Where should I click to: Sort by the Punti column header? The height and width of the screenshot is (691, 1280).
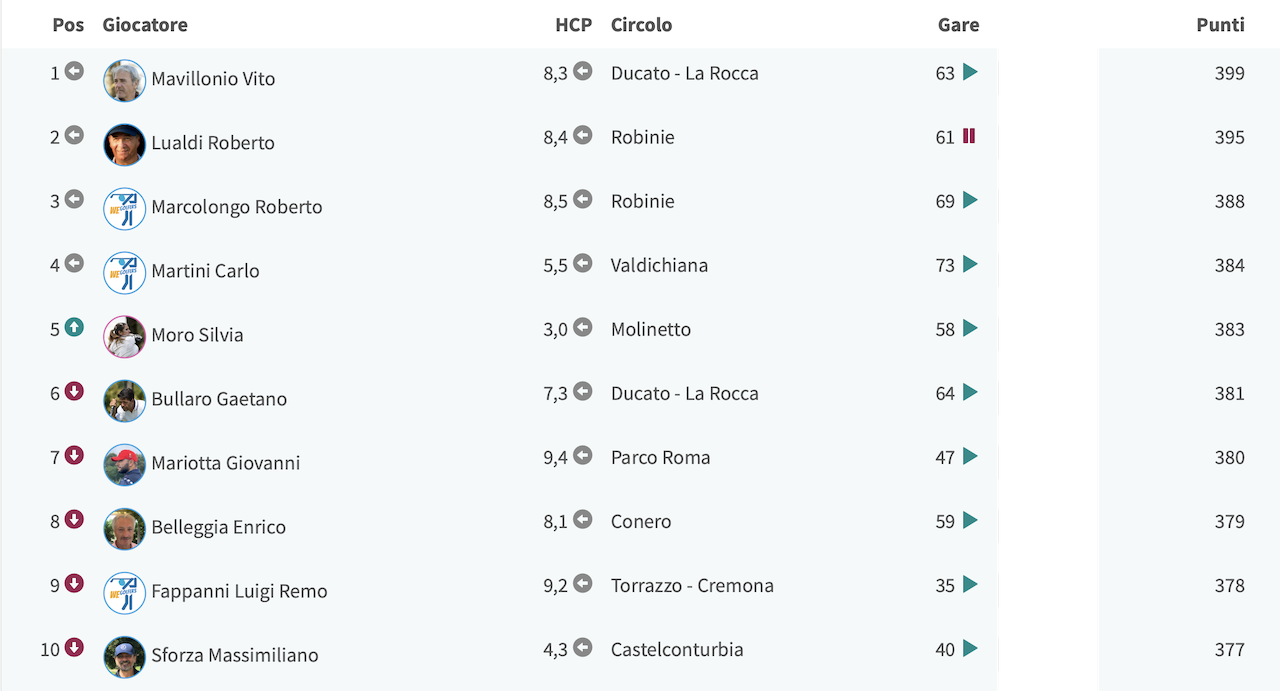pyautogui.click(x=1220, y=25)
